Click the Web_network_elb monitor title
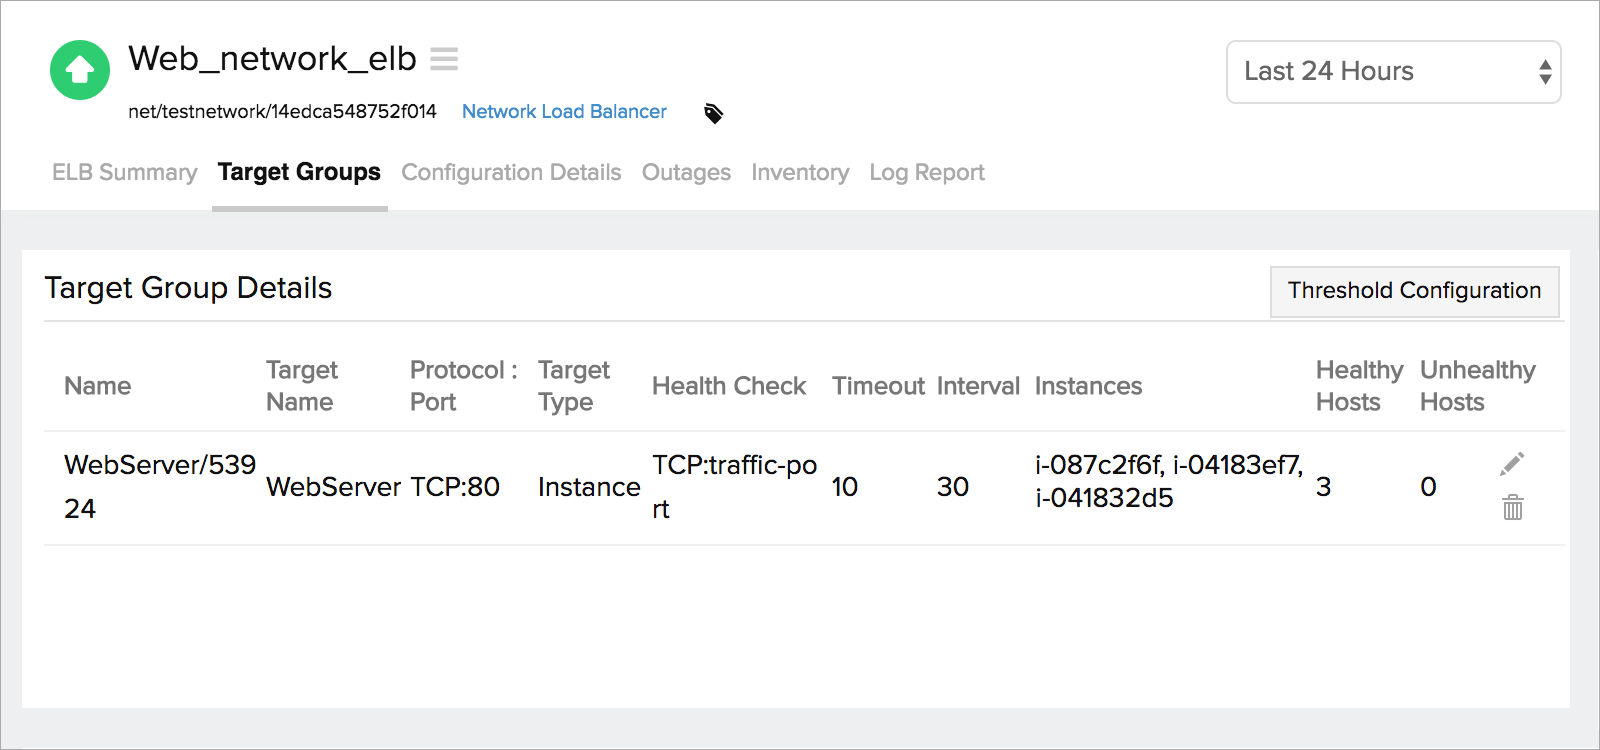Image resolution: width=1600 pixels, height=750 pixels. (272, 59)
